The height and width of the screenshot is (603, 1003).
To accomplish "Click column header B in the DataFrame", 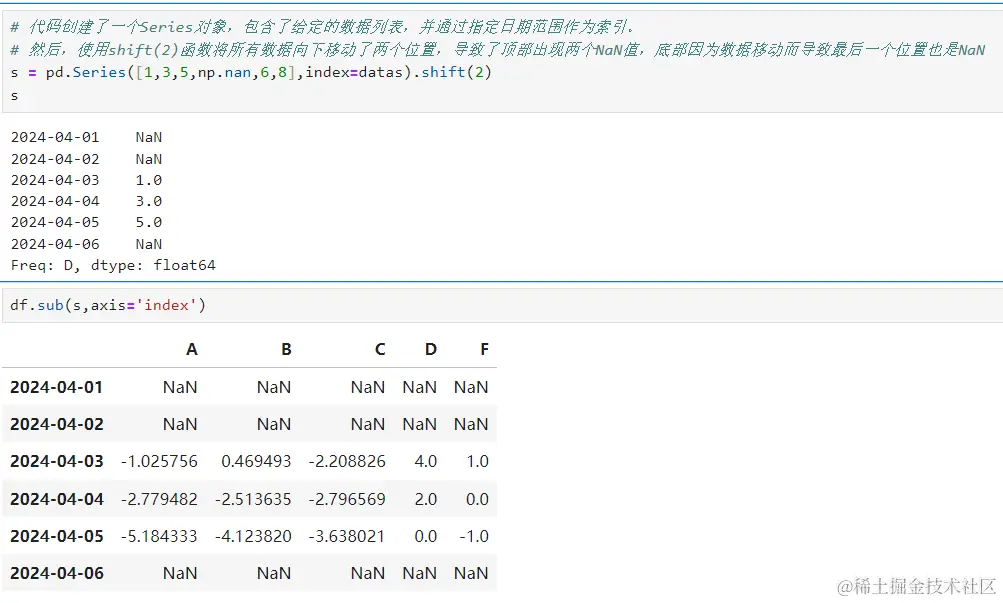I will coord(286,349).
